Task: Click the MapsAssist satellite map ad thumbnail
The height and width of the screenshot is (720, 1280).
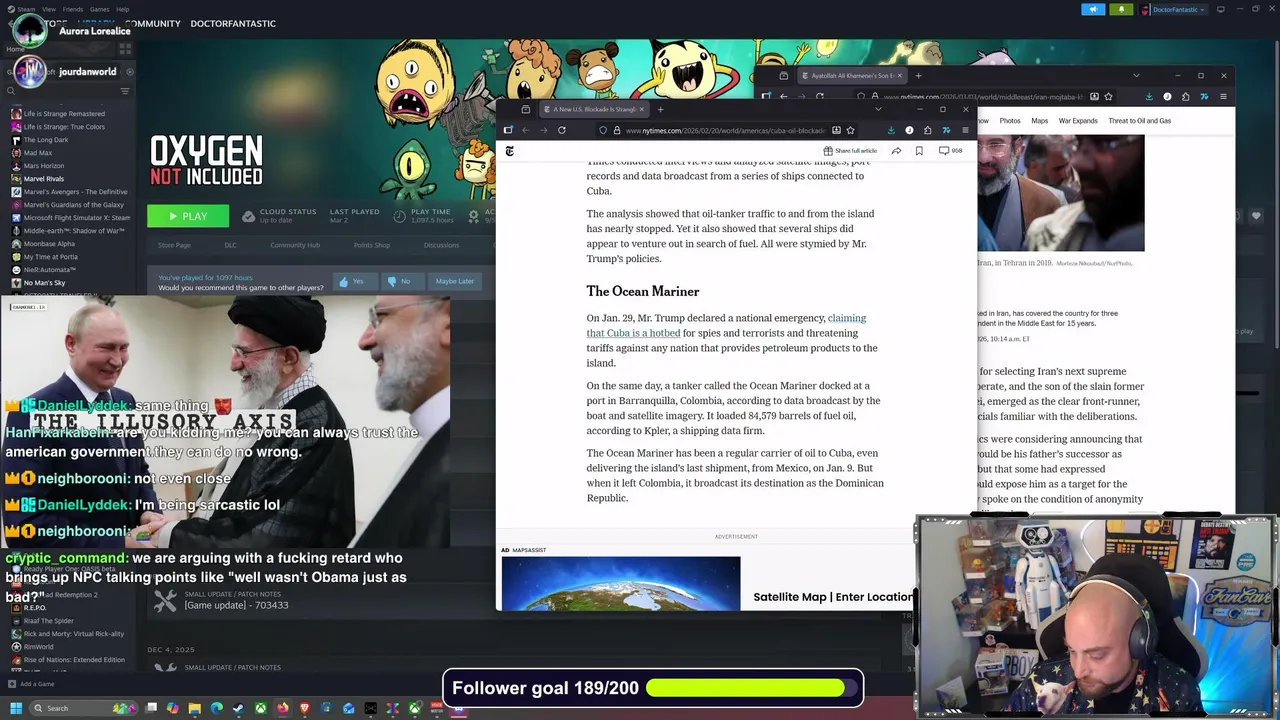Action: pos(621,583)
